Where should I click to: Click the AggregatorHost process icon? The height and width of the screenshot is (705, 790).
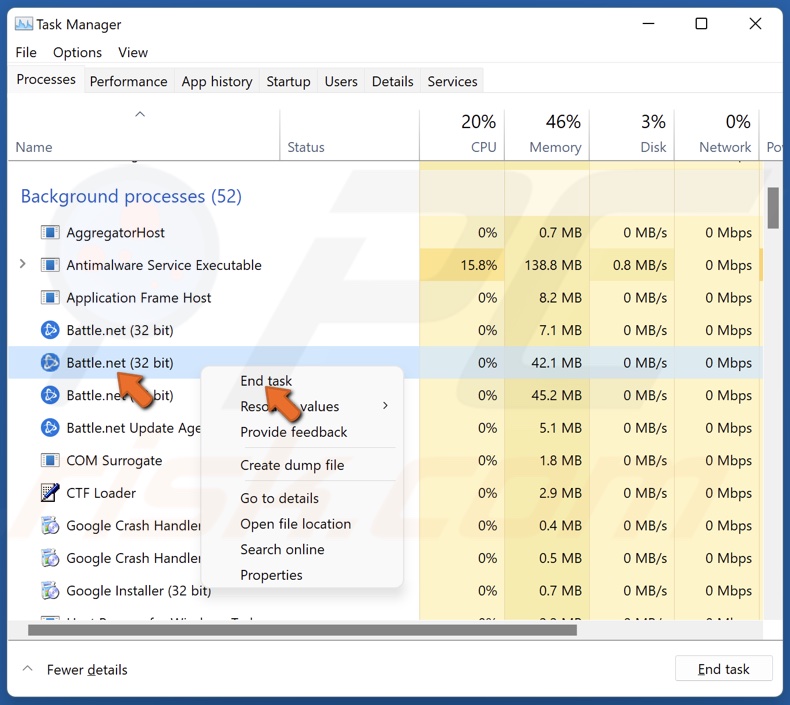(50, 233)
